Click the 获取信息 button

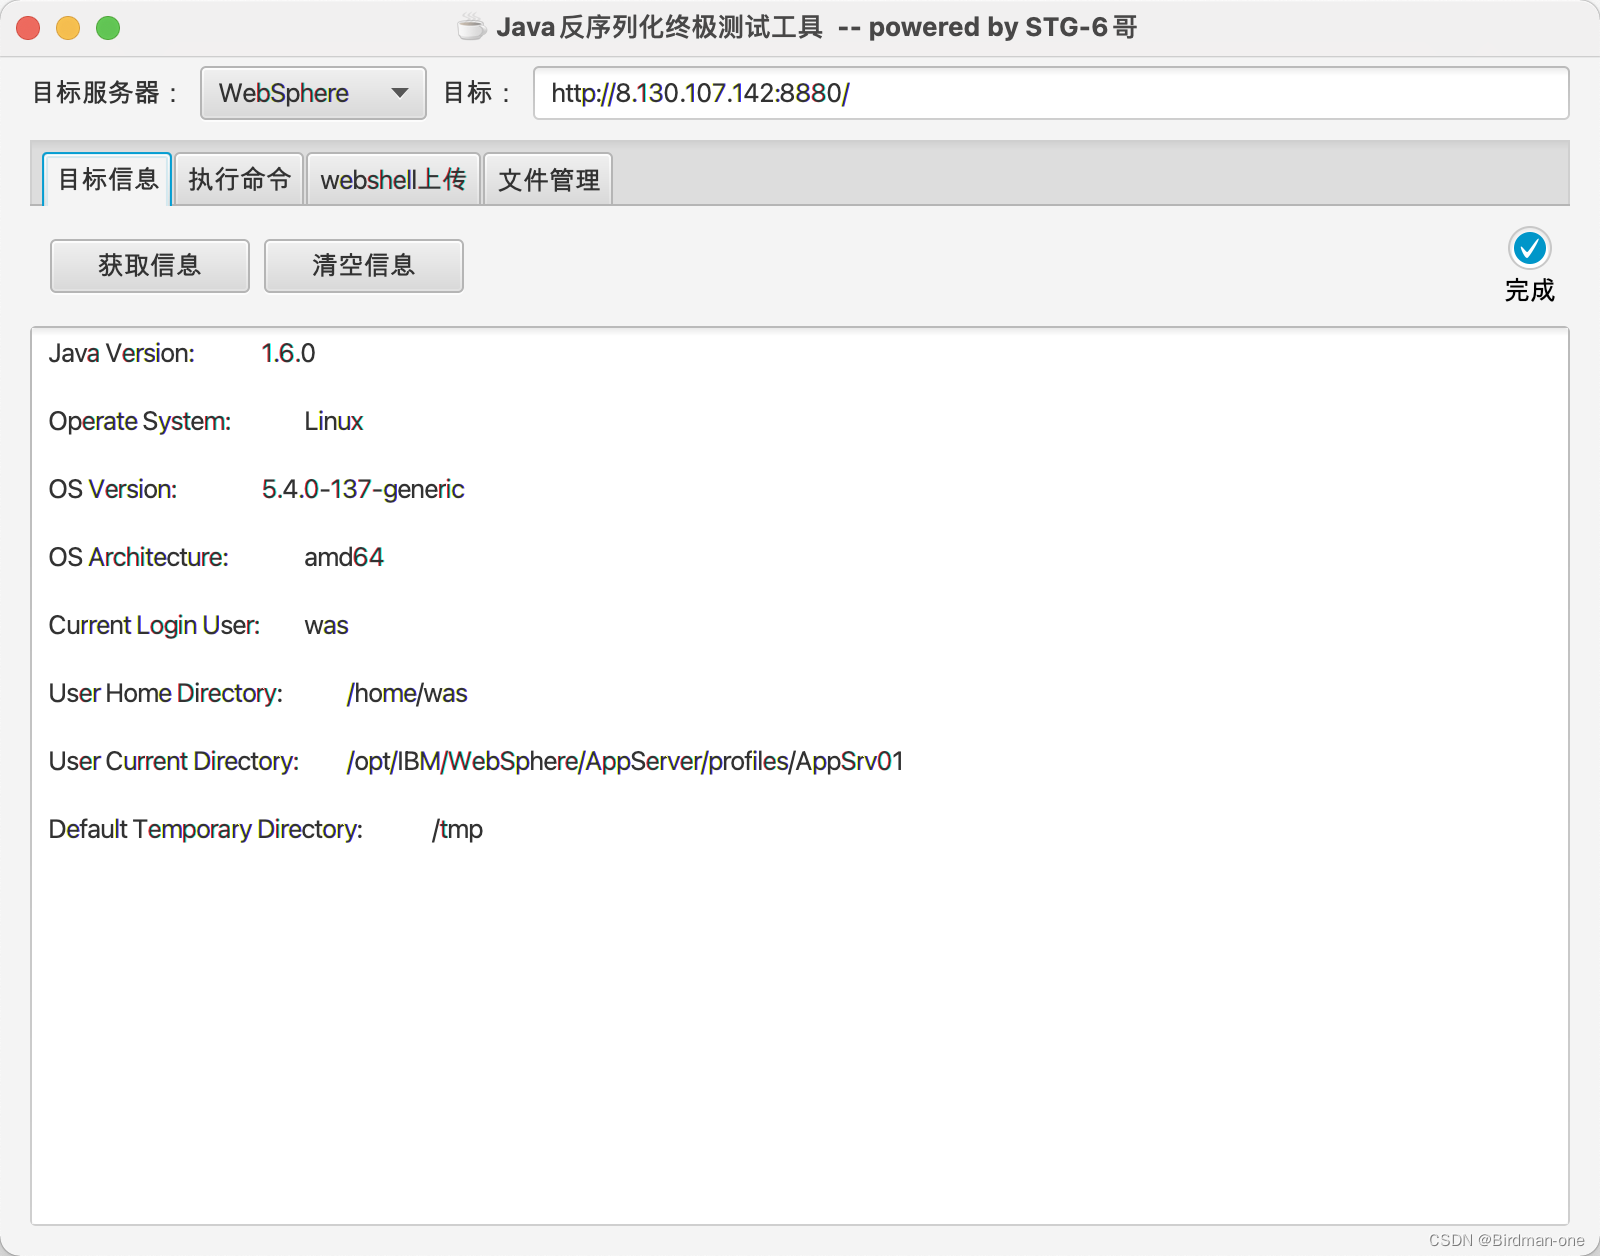click(x=150, y=265)
